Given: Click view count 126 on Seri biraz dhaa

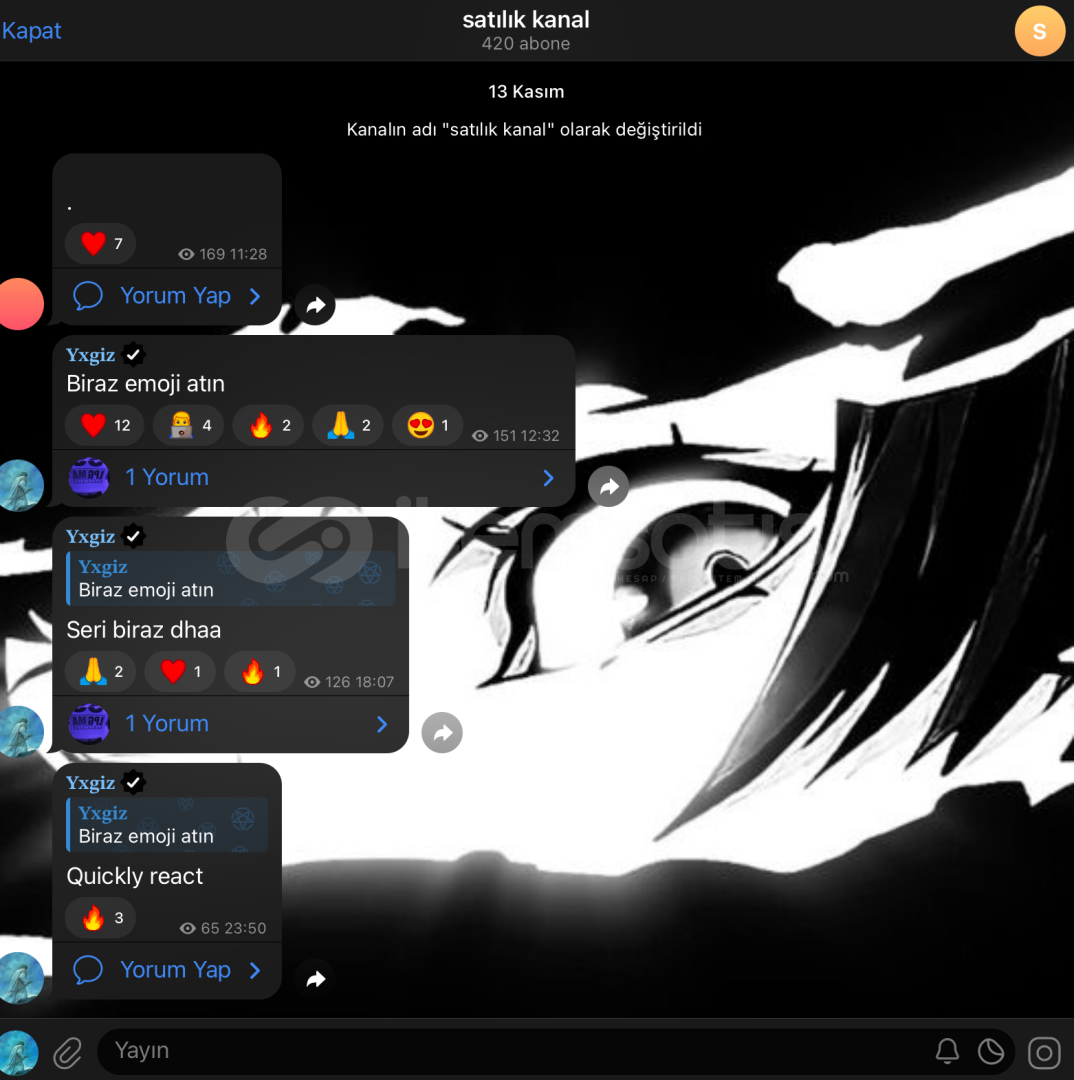Looking at the screenshot, I should pos(338,682).
